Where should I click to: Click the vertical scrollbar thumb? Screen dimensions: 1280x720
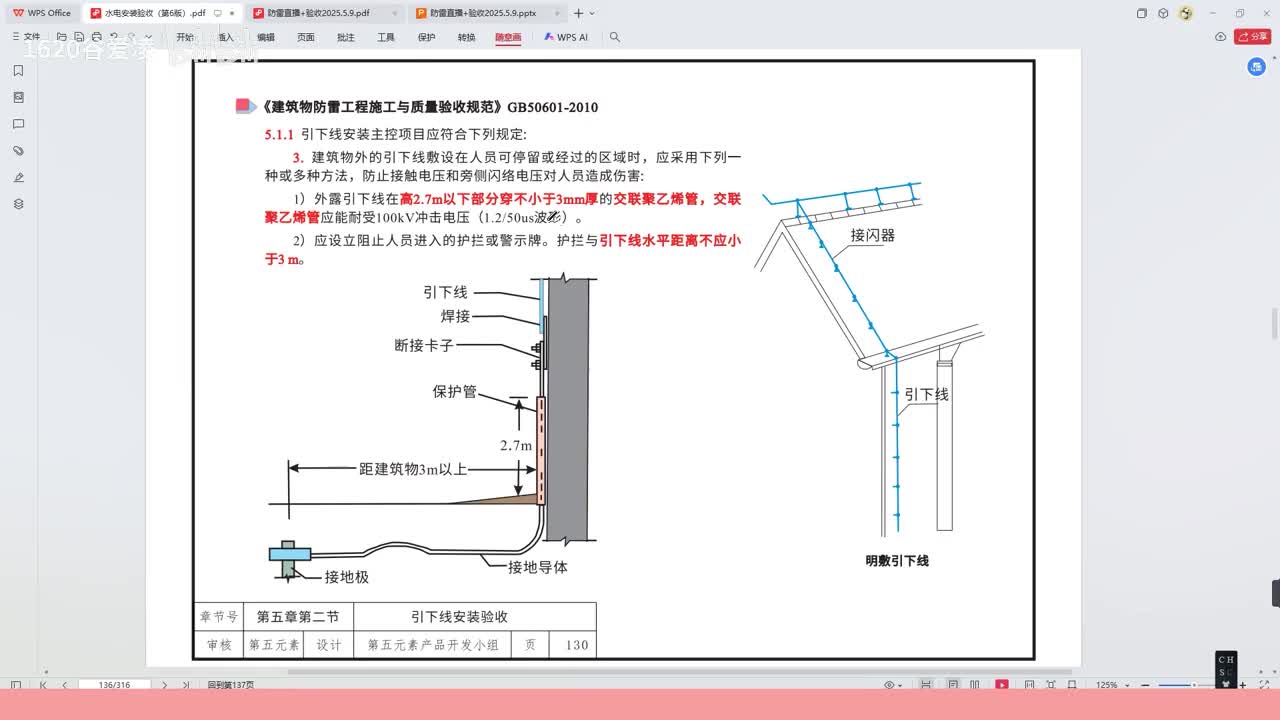point(1274,324)
